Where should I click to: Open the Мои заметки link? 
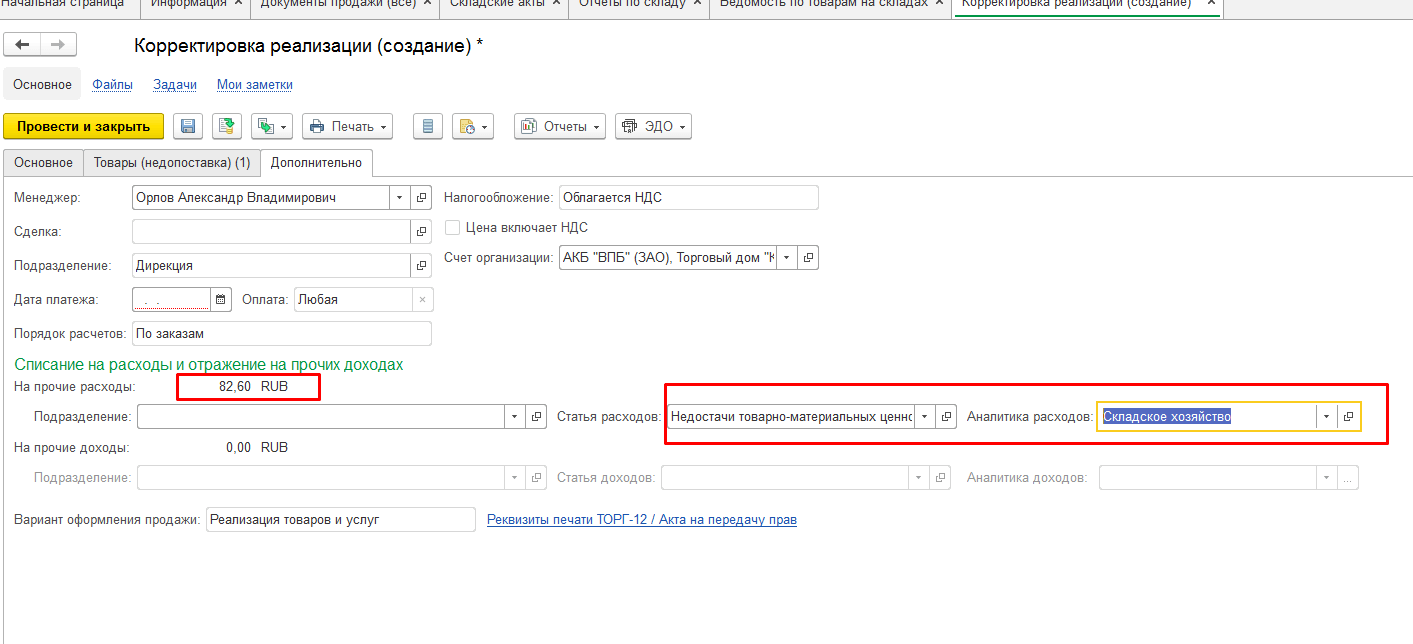pyautogui.click(x=255, y=85)
